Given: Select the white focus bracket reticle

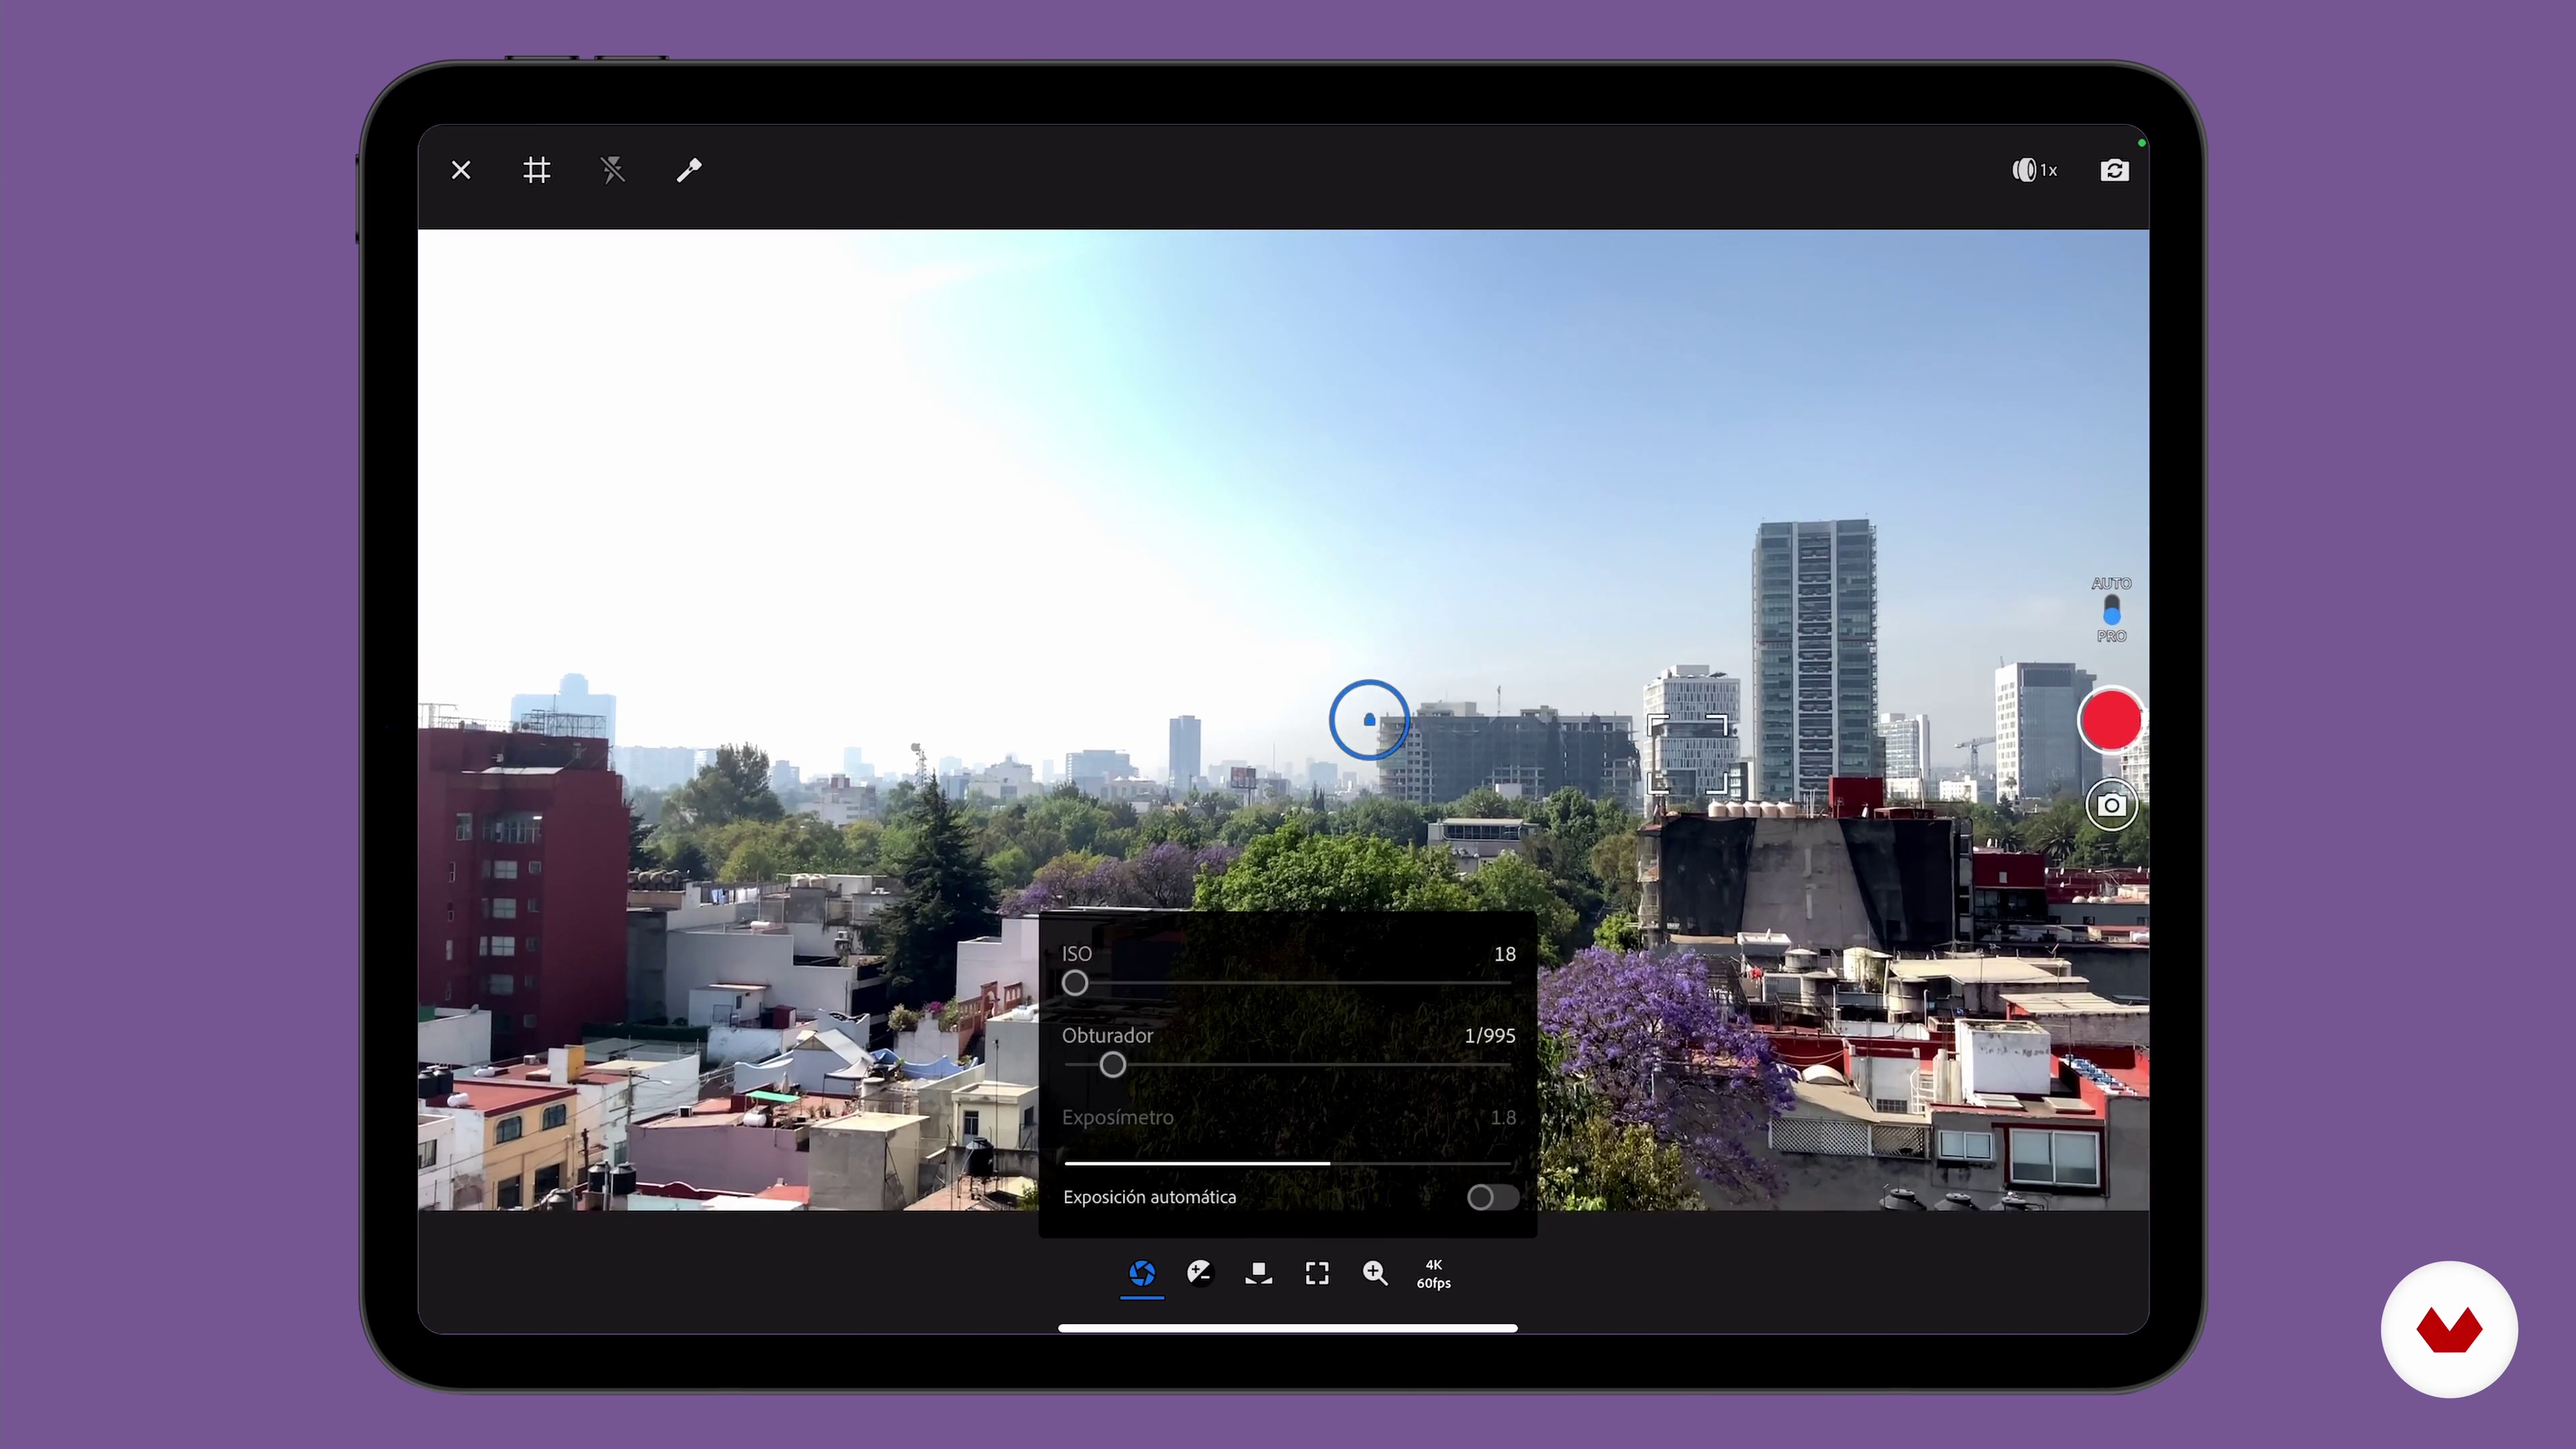Looking at the screenshot, I should (1687, 754).
